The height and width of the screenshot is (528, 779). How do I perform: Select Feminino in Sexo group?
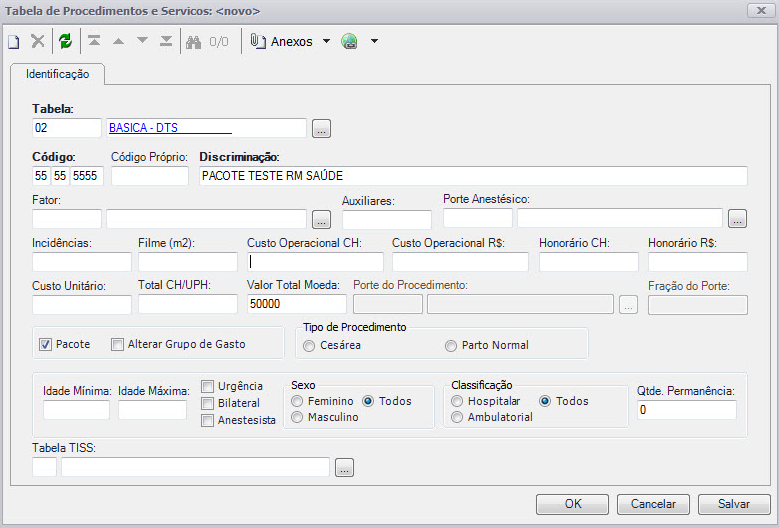[297, 401]
